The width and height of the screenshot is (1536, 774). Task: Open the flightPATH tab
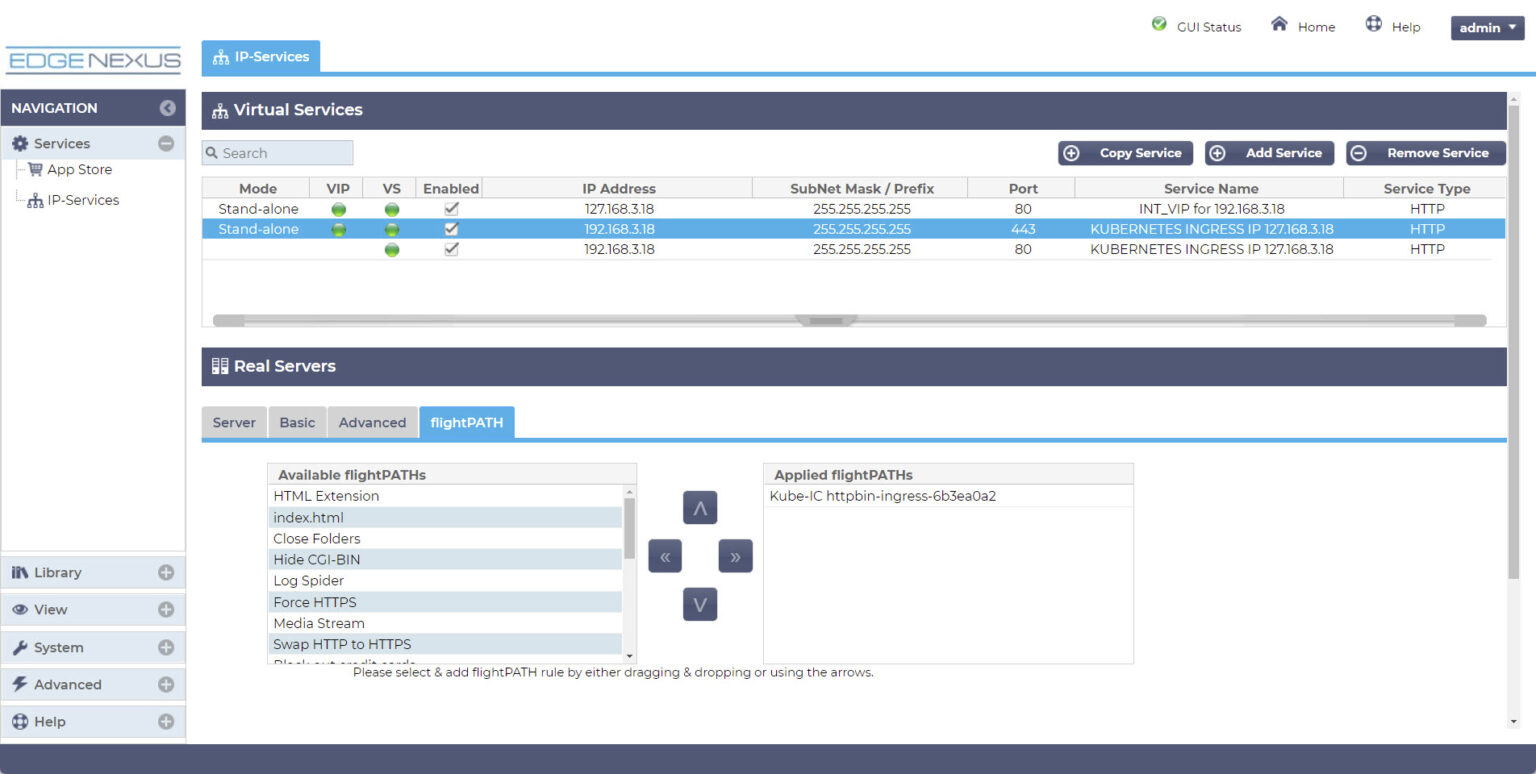(x=466, y=422)
